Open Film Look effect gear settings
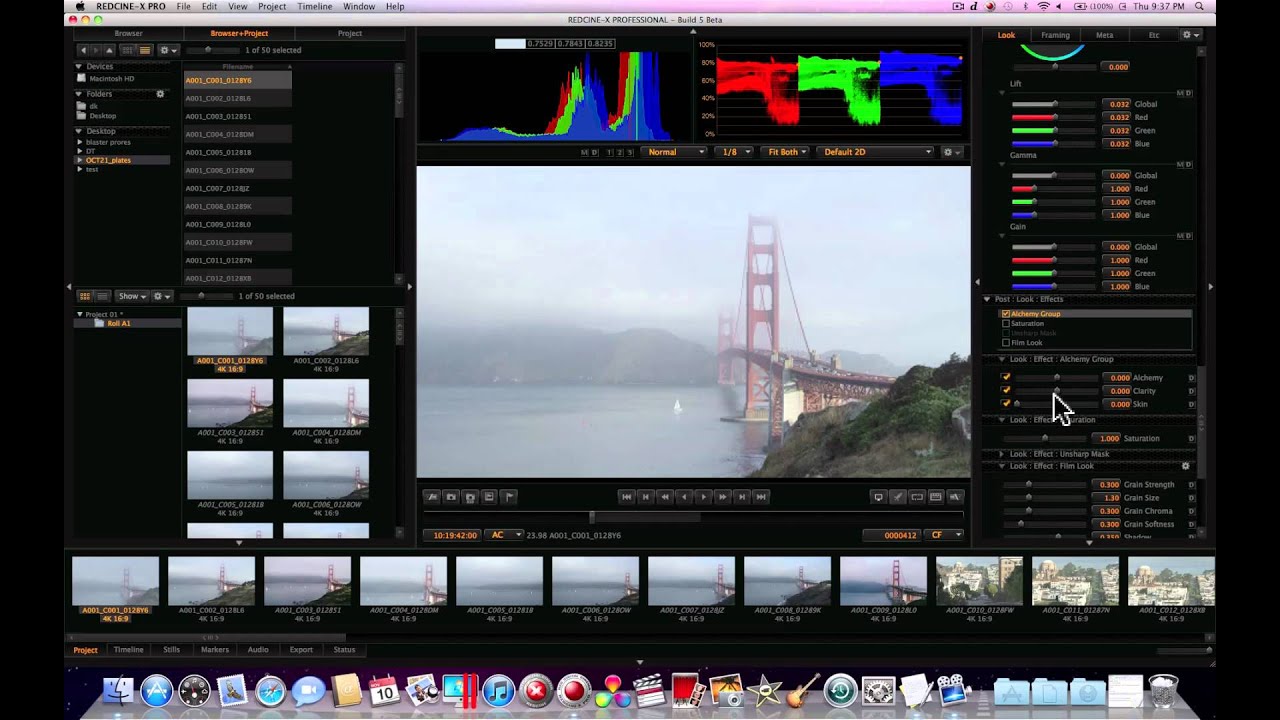Viewport: 1280px width, 720px height. (x=1186, y=466)
